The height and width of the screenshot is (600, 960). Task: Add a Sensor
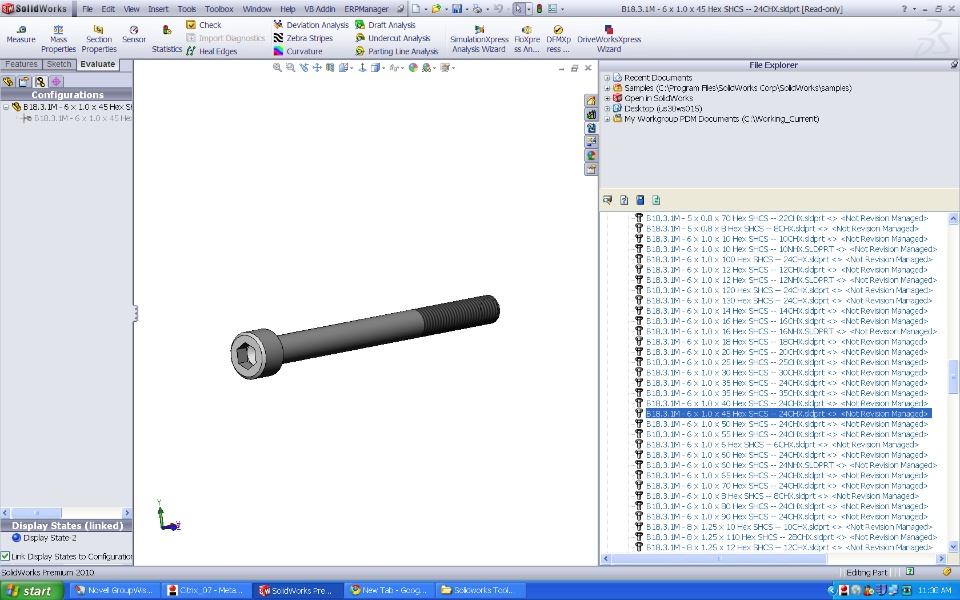coord(133,34)
